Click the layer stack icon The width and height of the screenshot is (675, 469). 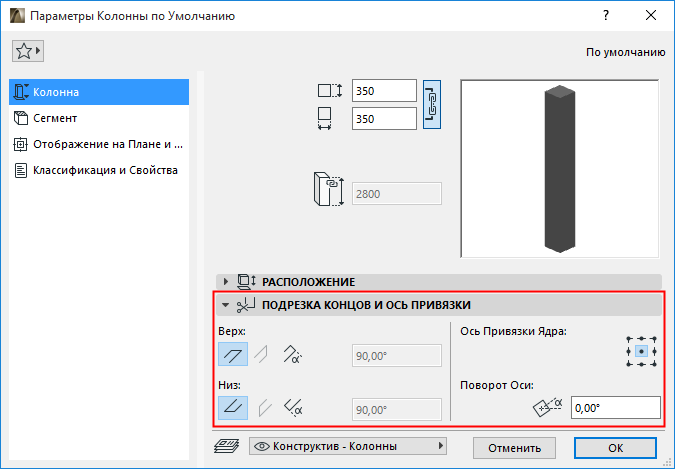[x=227, y=446]
